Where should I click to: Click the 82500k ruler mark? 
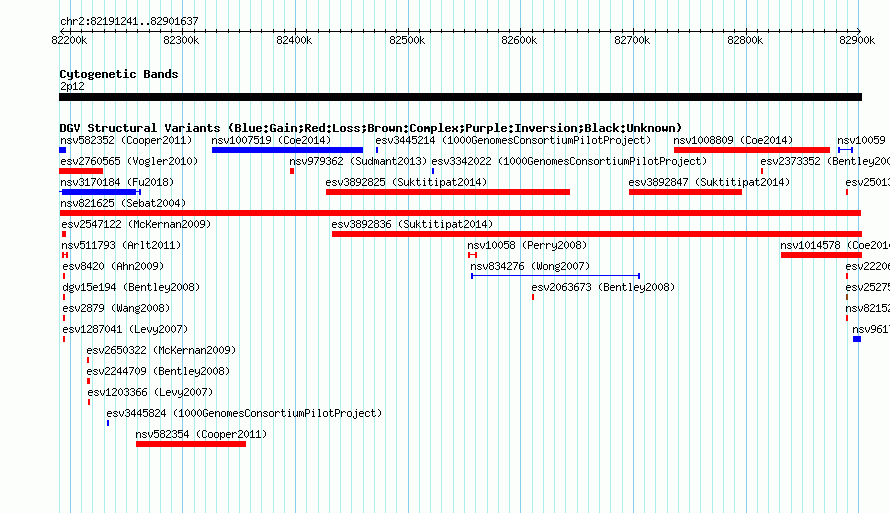407,40
